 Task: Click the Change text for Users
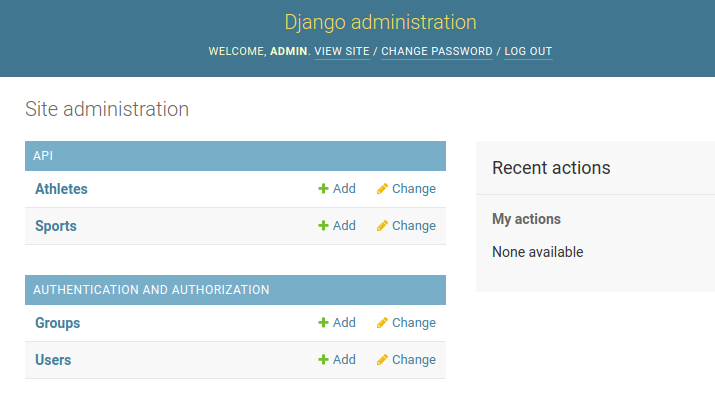click(414, 359)
